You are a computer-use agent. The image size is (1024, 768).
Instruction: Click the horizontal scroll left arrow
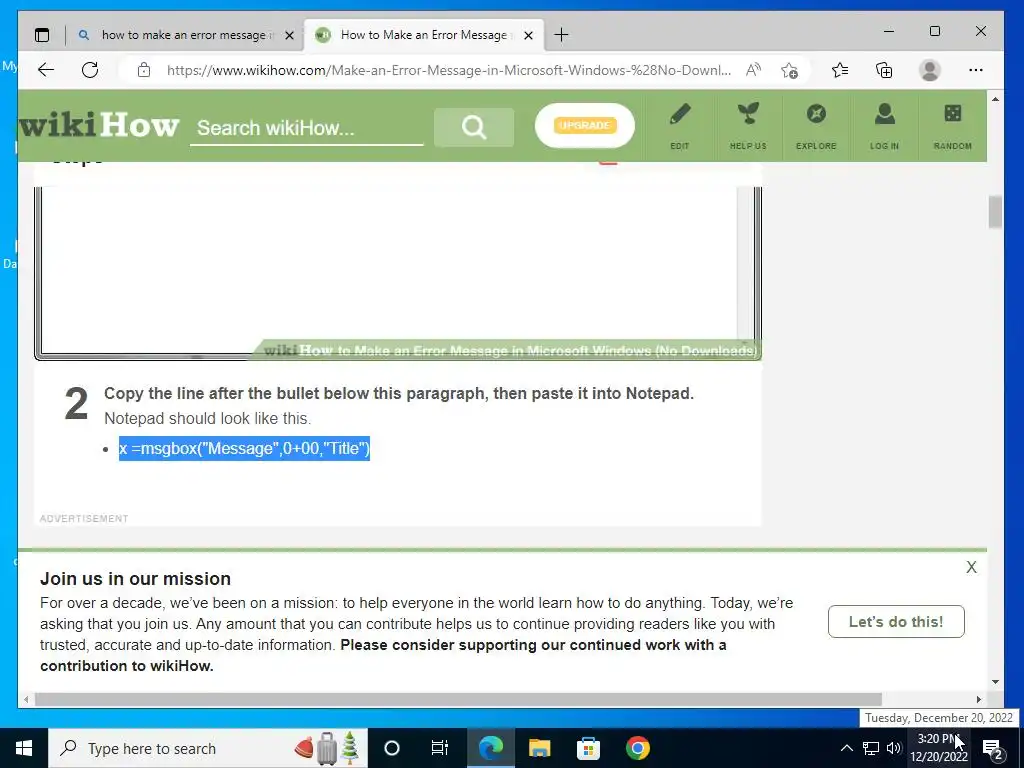click(x=25, y=699)
